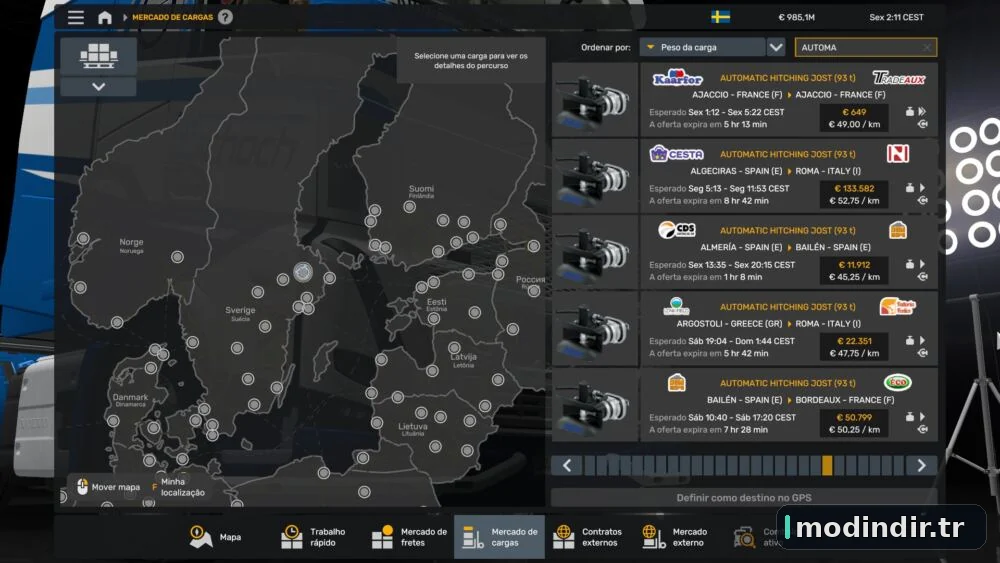
Task: Click the Swedish flag icon
Action: (721, 17)
